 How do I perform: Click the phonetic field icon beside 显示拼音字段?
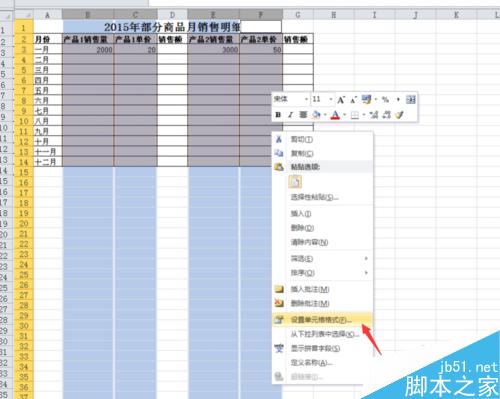(279, 348)
